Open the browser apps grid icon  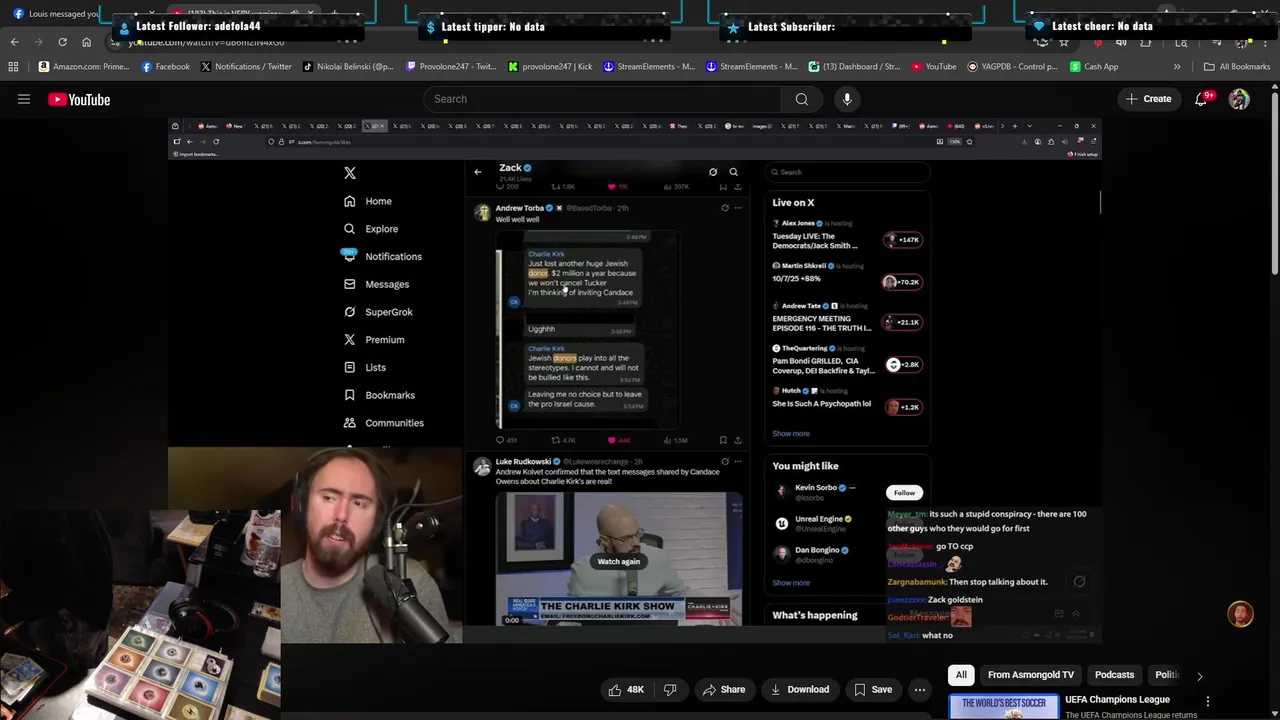[13, 67]
